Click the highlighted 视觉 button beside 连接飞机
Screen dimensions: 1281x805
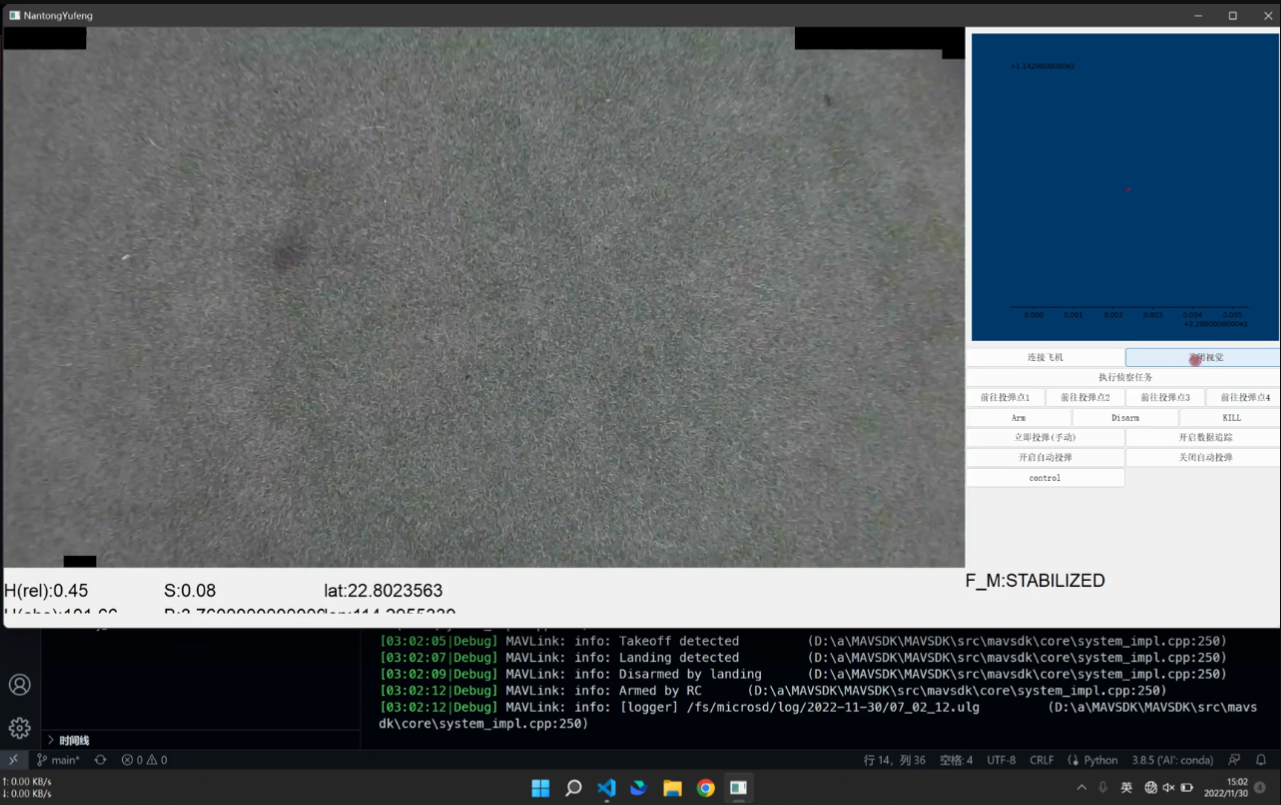1202,357
